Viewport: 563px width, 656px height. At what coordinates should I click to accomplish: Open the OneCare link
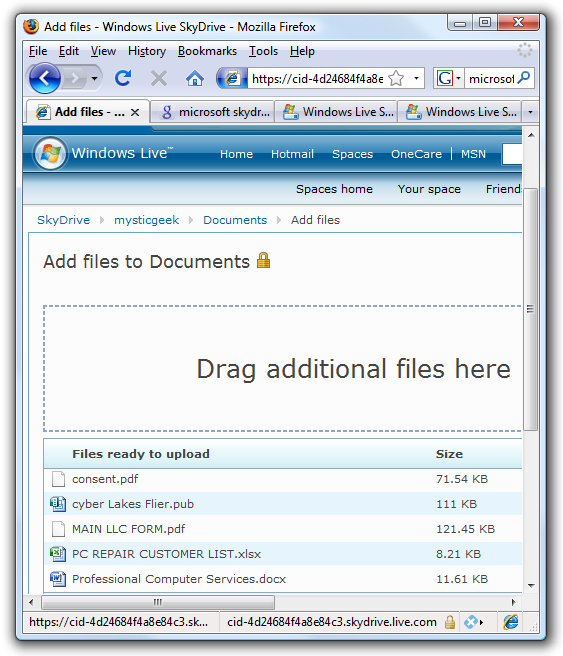tap(416, 154)
